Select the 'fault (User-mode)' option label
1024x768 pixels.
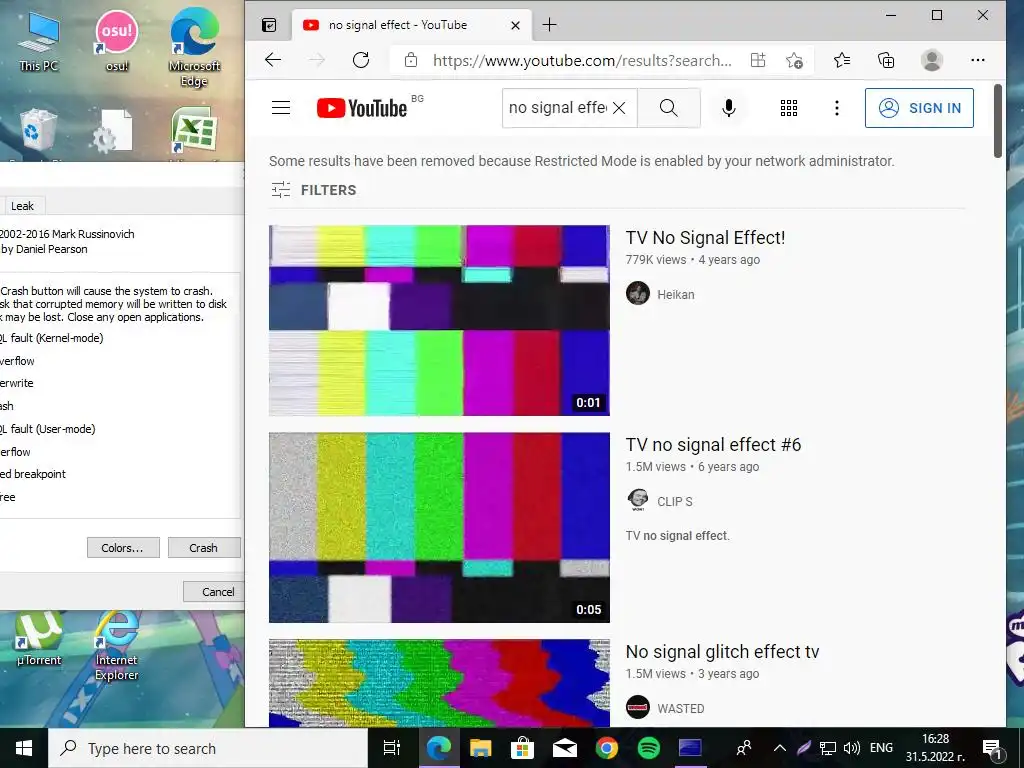(53, 429)
